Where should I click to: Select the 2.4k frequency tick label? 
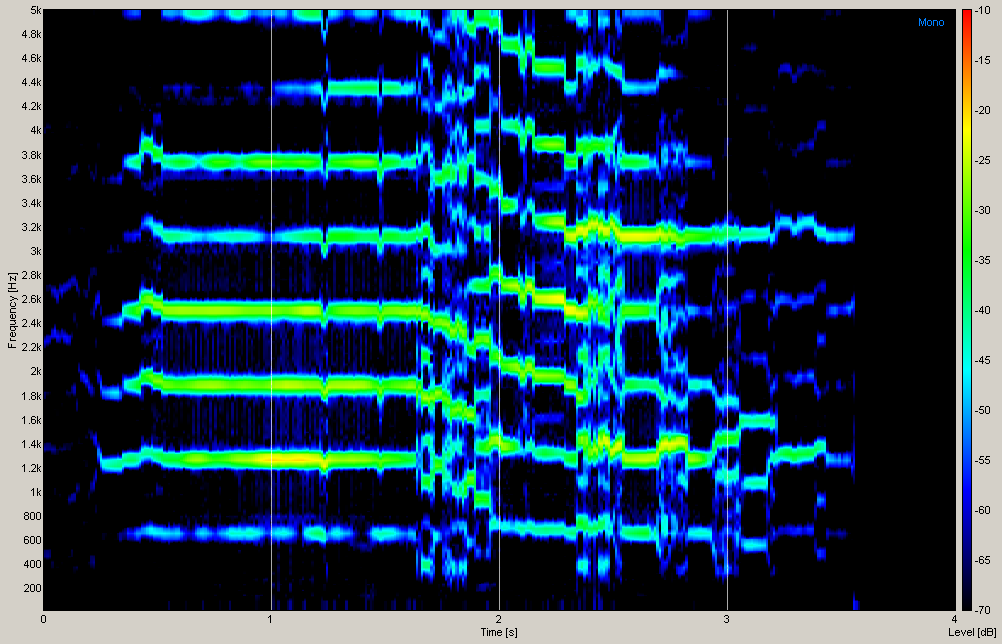[31, 323]
